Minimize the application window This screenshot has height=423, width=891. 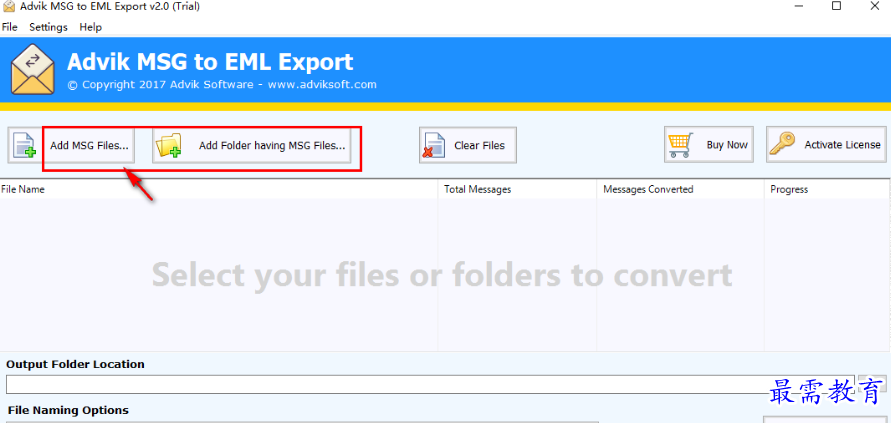(x=798, y=6)
